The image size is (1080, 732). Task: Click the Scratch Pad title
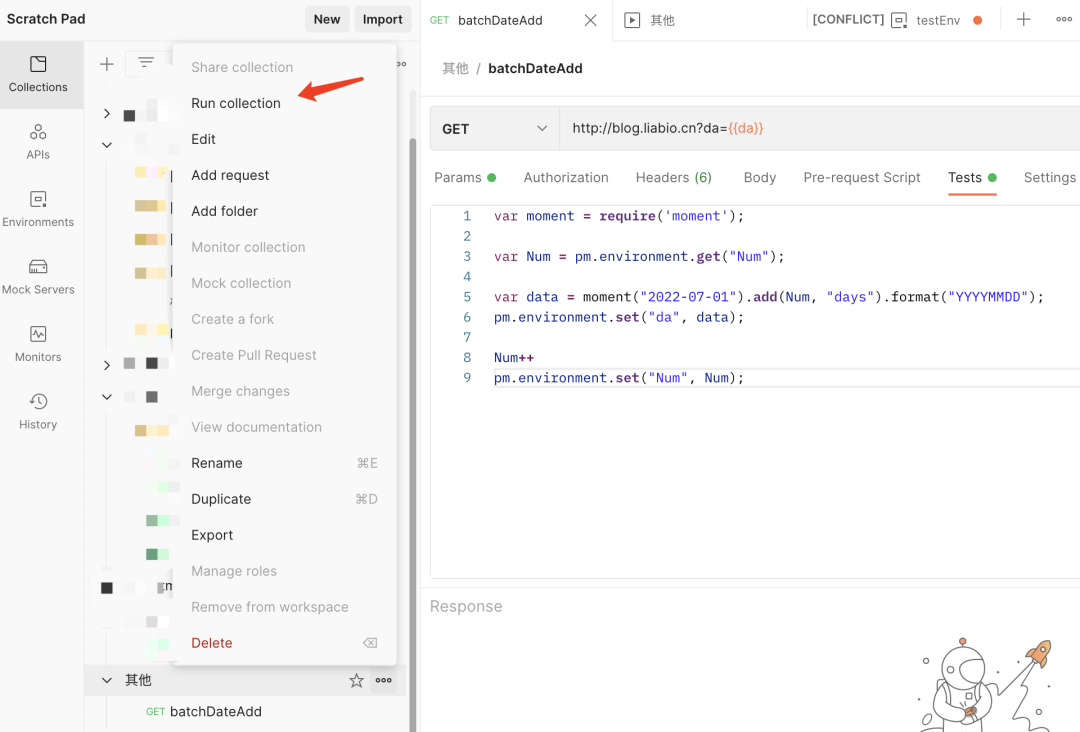coord(46,19)
